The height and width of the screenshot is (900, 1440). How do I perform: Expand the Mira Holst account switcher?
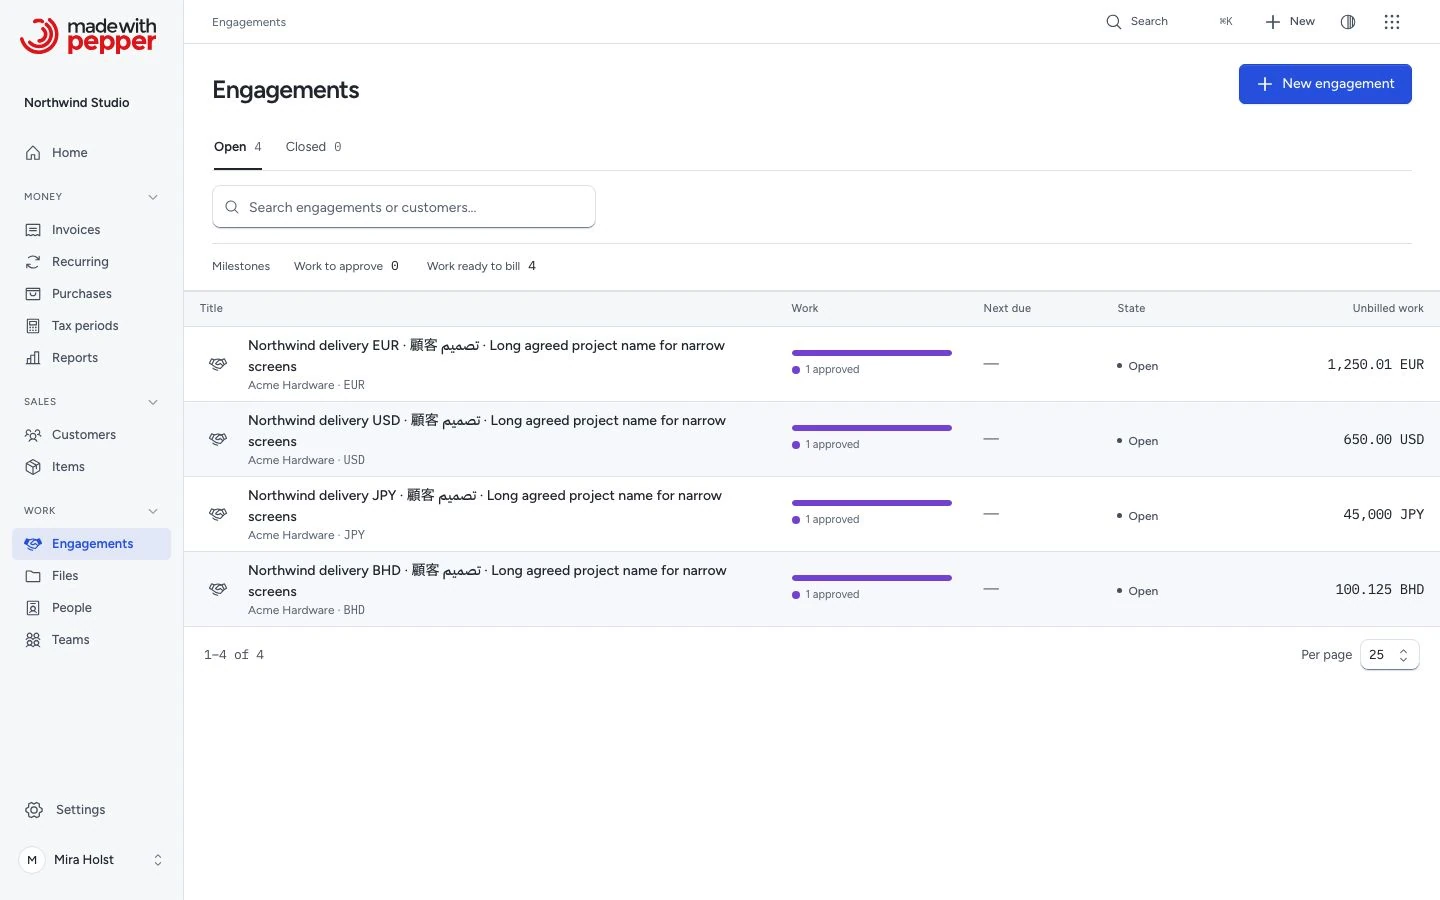click(157, 860)
